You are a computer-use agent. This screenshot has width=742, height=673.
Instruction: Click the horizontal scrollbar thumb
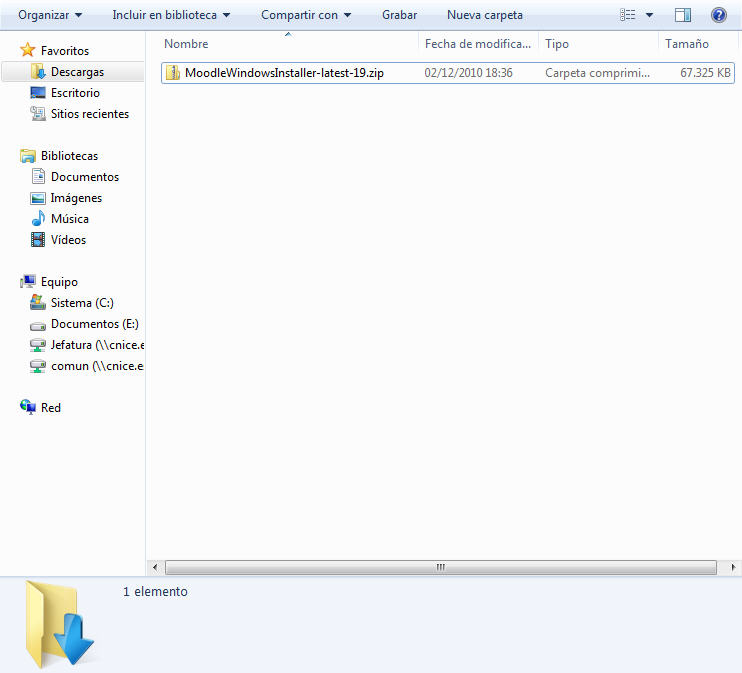440,567
